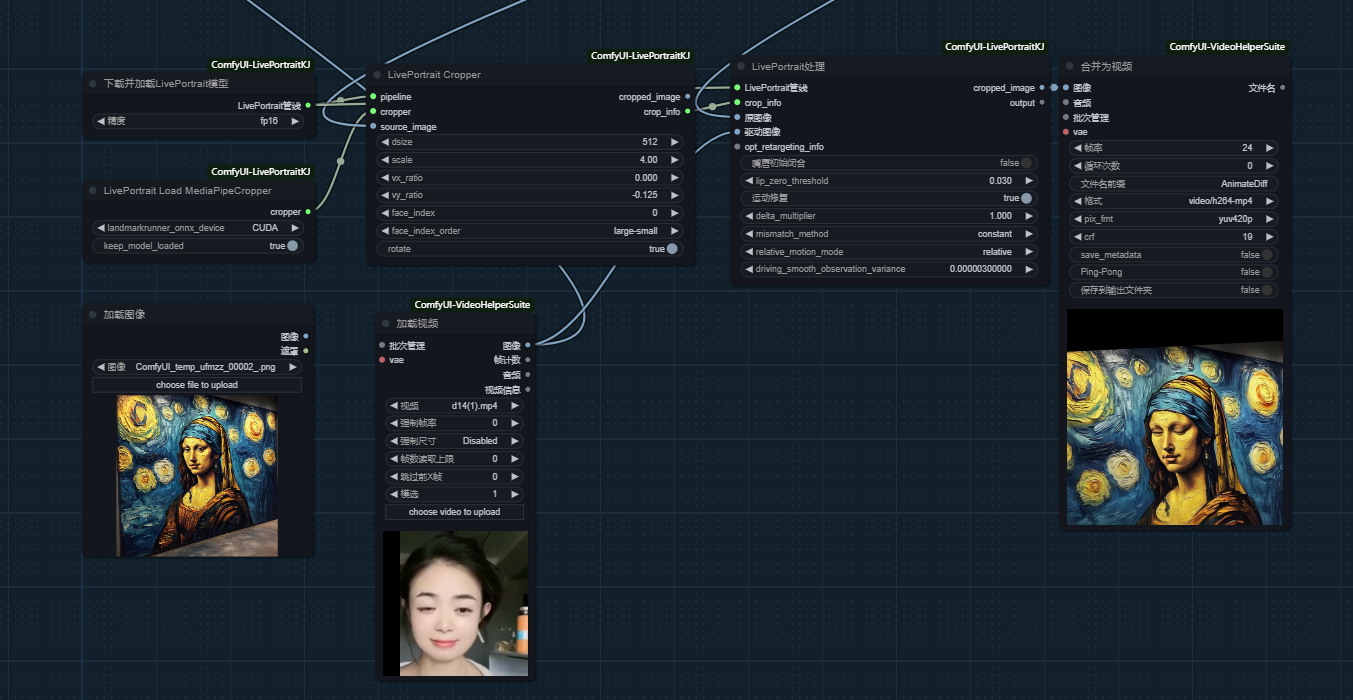Click the choose video to upload button
The height and width of the screenshot is (700, 1353).
454,512
